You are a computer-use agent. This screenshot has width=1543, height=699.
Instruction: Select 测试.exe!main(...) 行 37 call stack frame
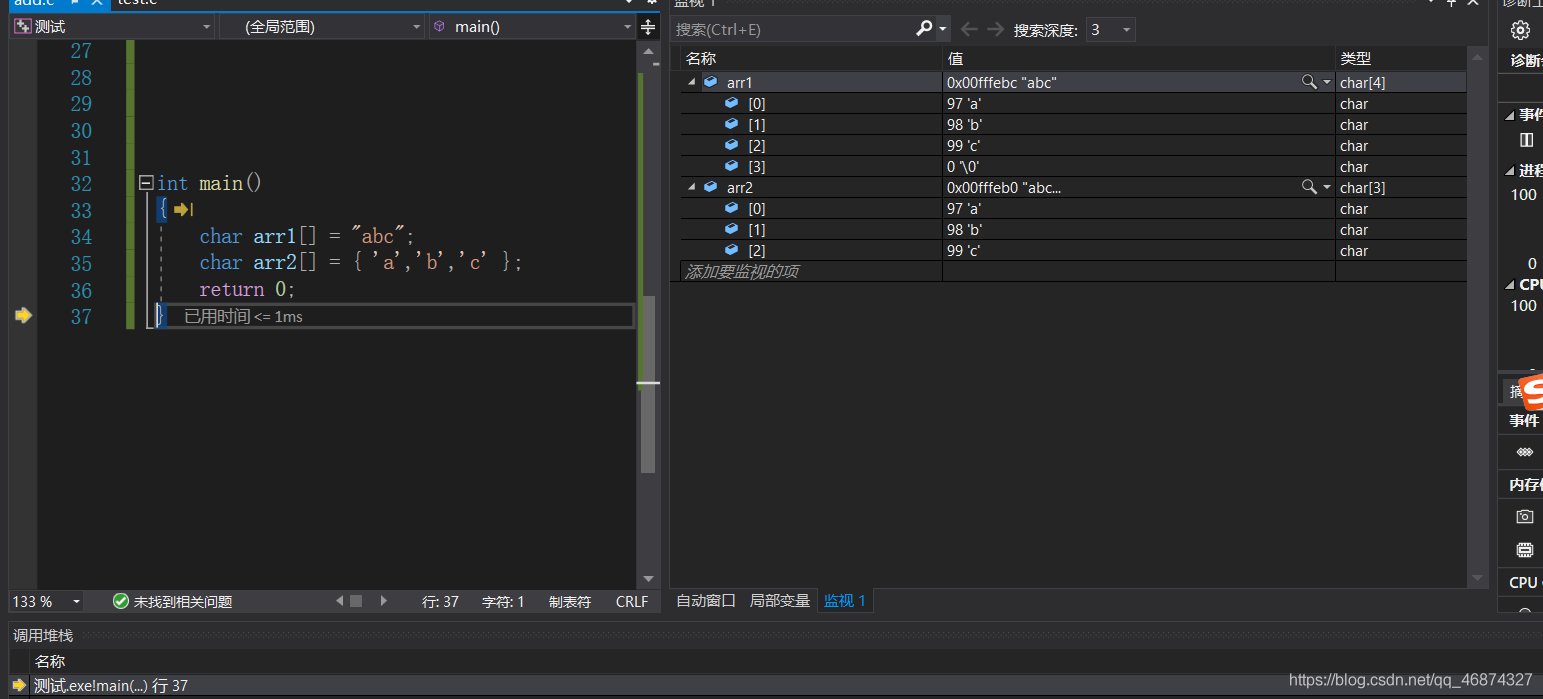pyautogui.click(x=110, y=685)
